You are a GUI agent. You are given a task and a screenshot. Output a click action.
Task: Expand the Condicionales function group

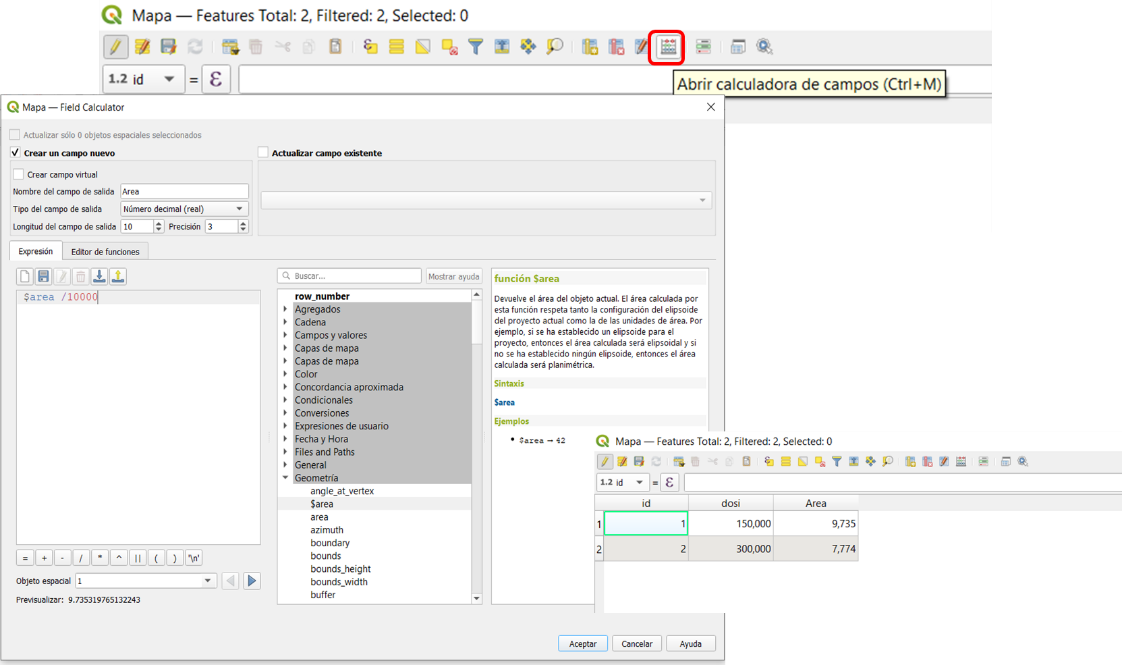(x=285, y=400)
